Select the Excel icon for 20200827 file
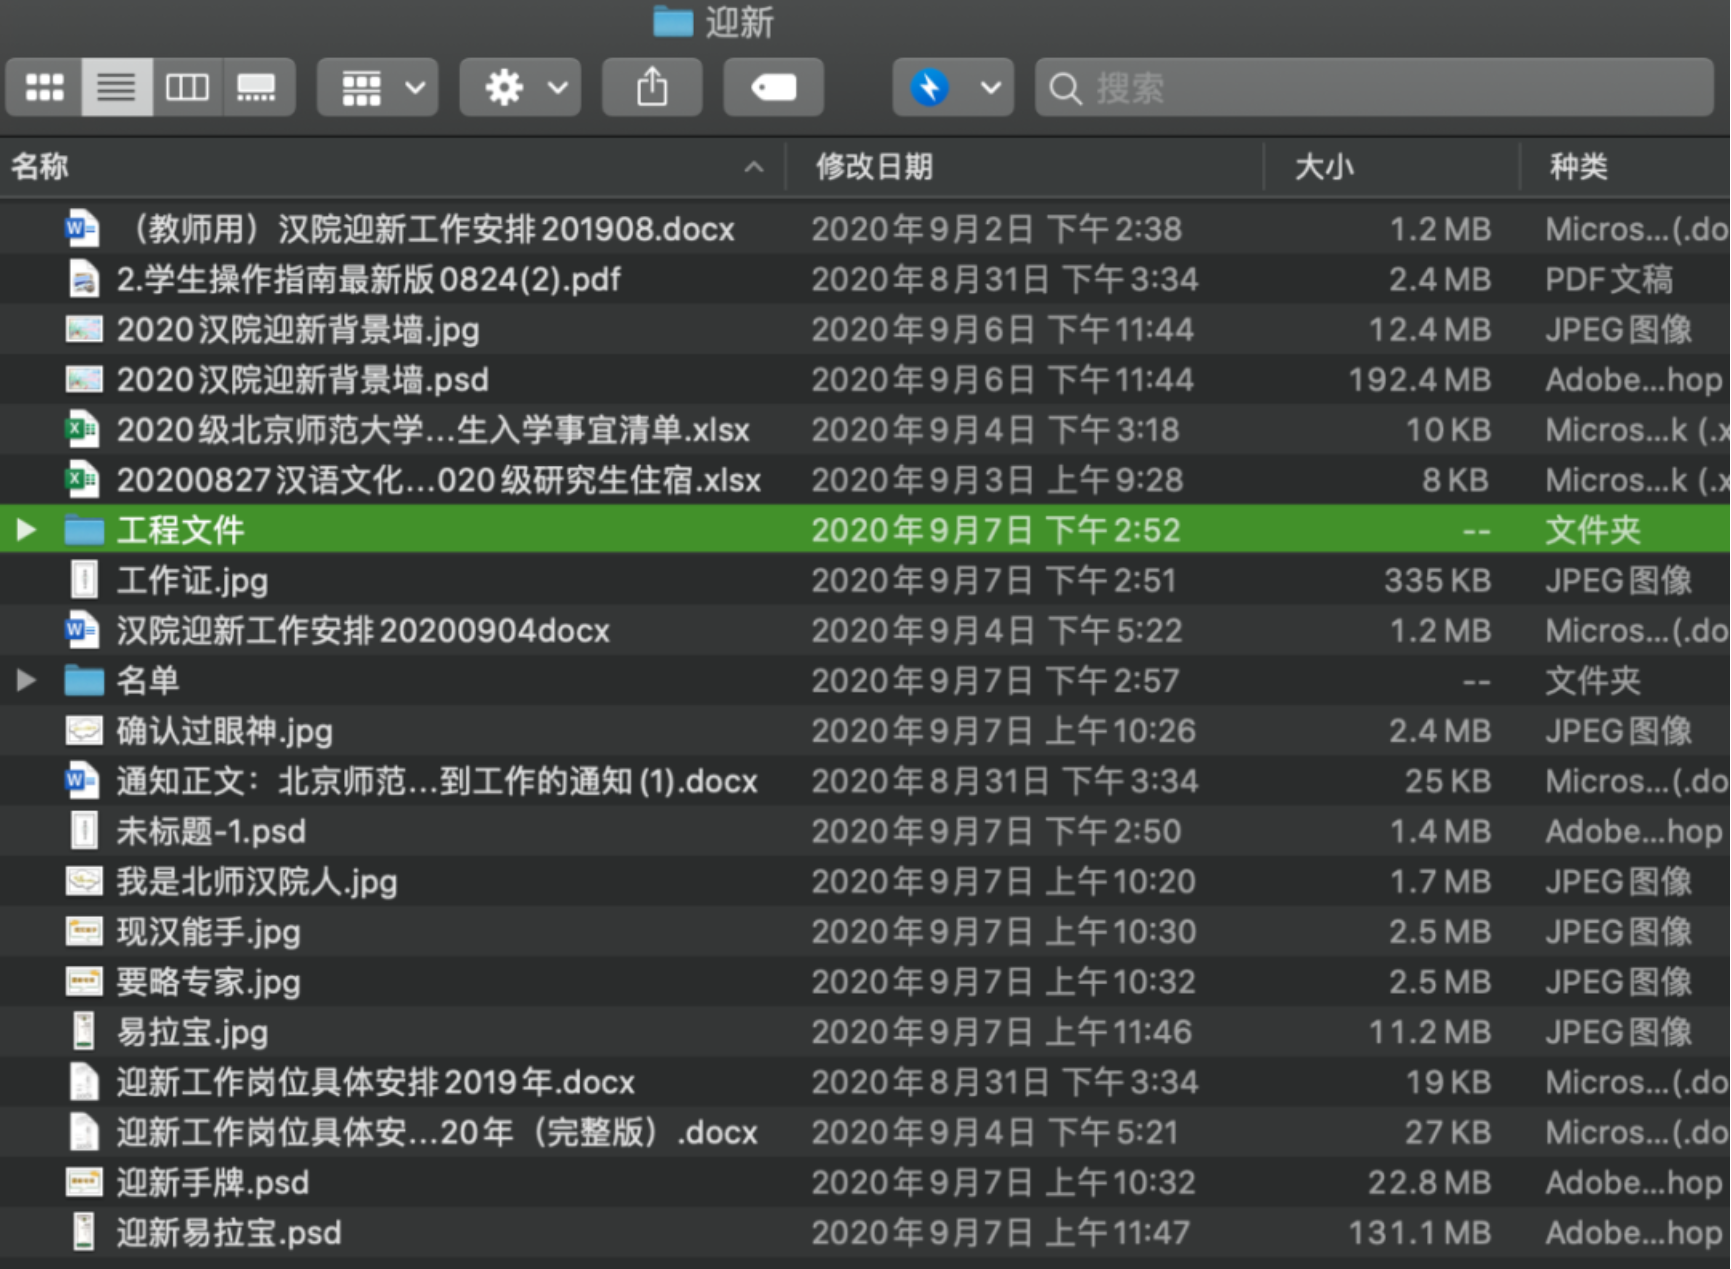This screenshot has height=1269, width=1731. coord(83,480)
